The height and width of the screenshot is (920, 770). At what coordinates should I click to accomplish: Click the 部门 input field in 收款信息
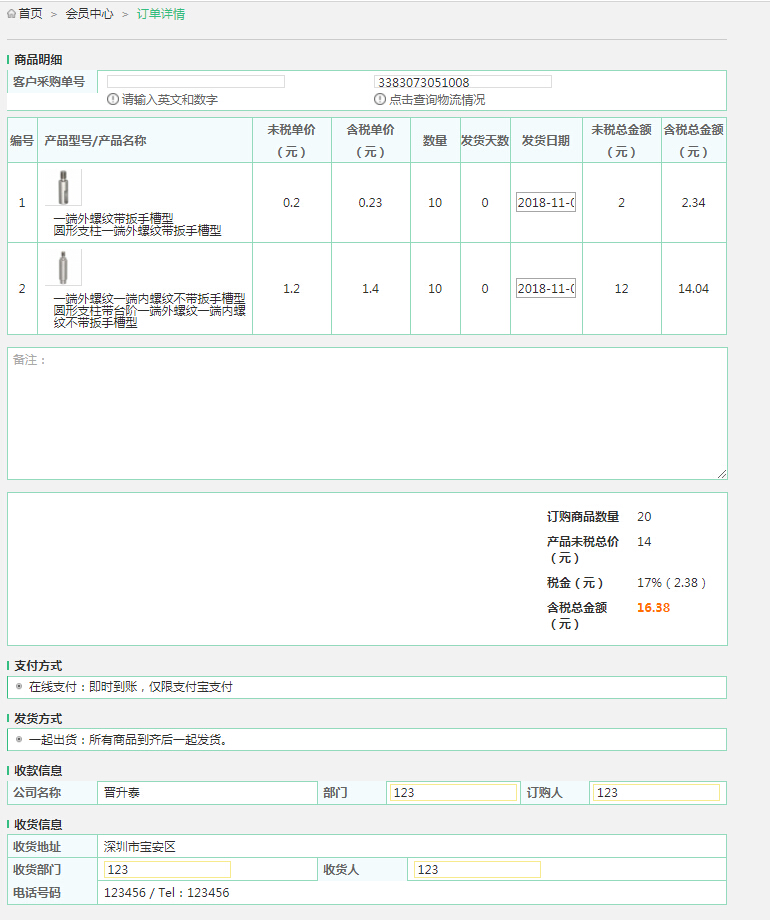pyautogui.click(x=453, y=793)
